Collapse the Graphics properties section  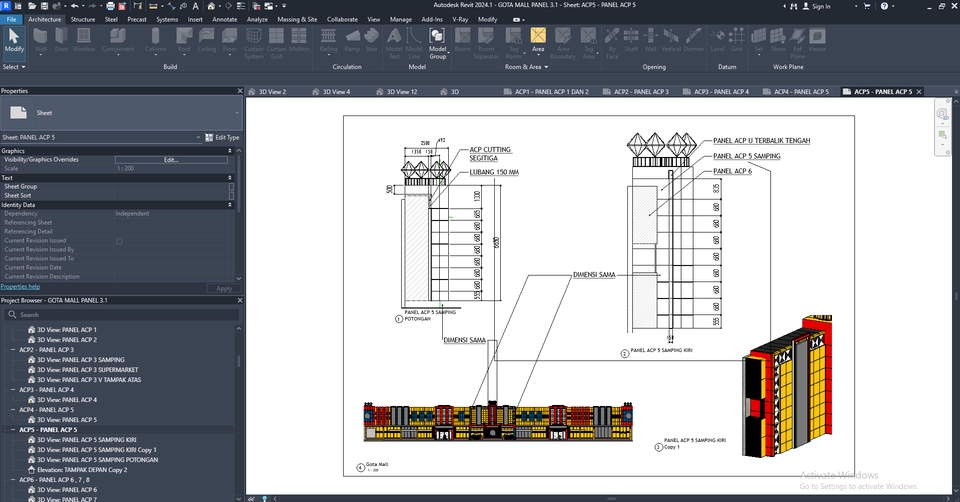[x=230, y=151]
